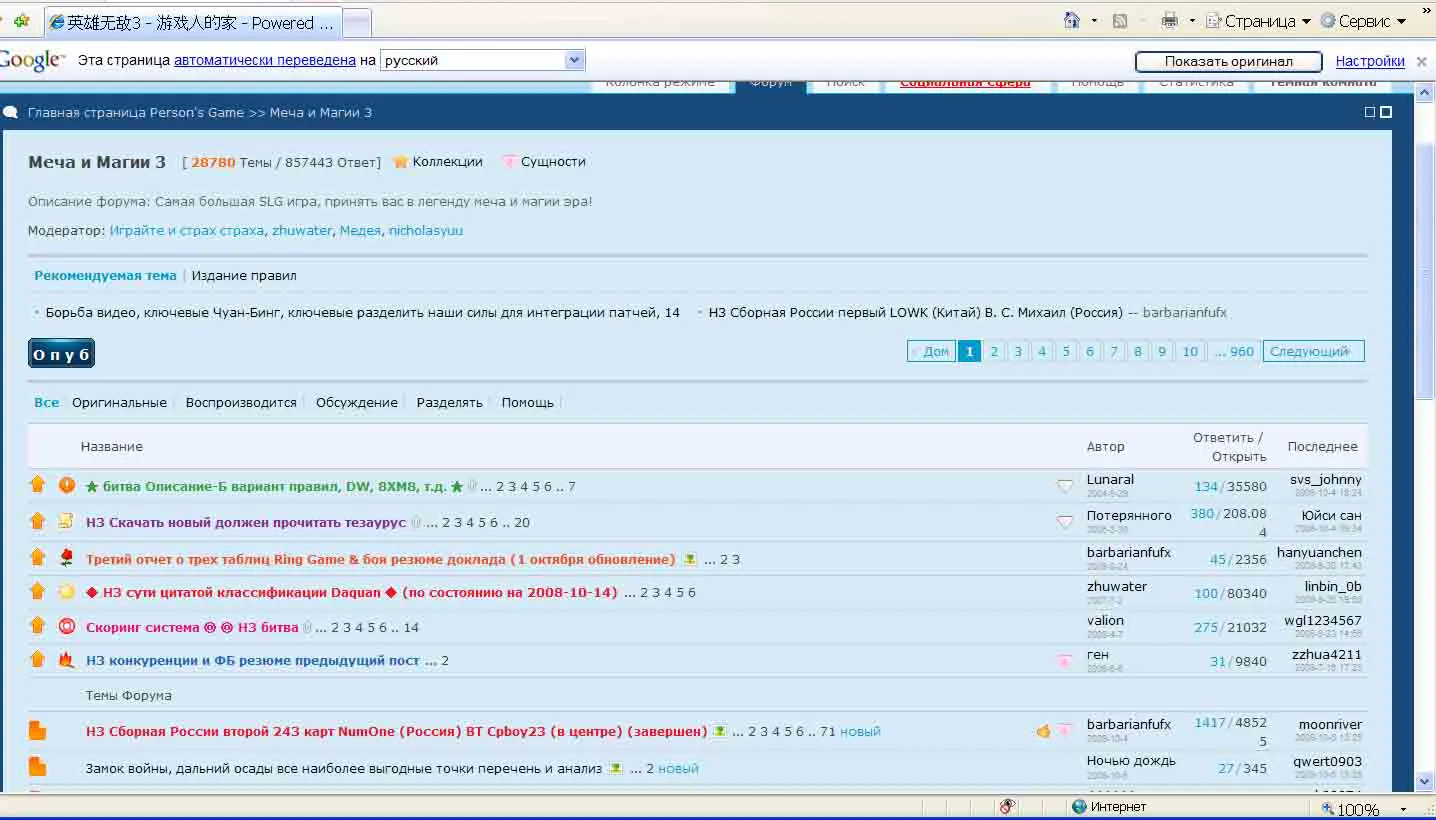The width and height of the screenshot is (1436, 820).
Task: Click the RSS feeds toolbar icon
Action: tap(1120, 20)
